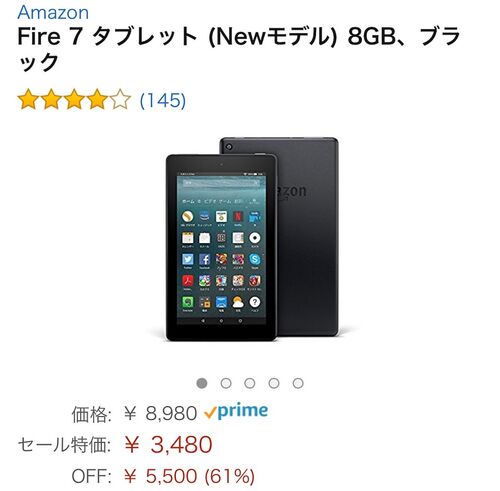The image size is (500, 491).
Task: Click the prime checkmark logo
Action: pyautogui.click(x=236, y=412)
